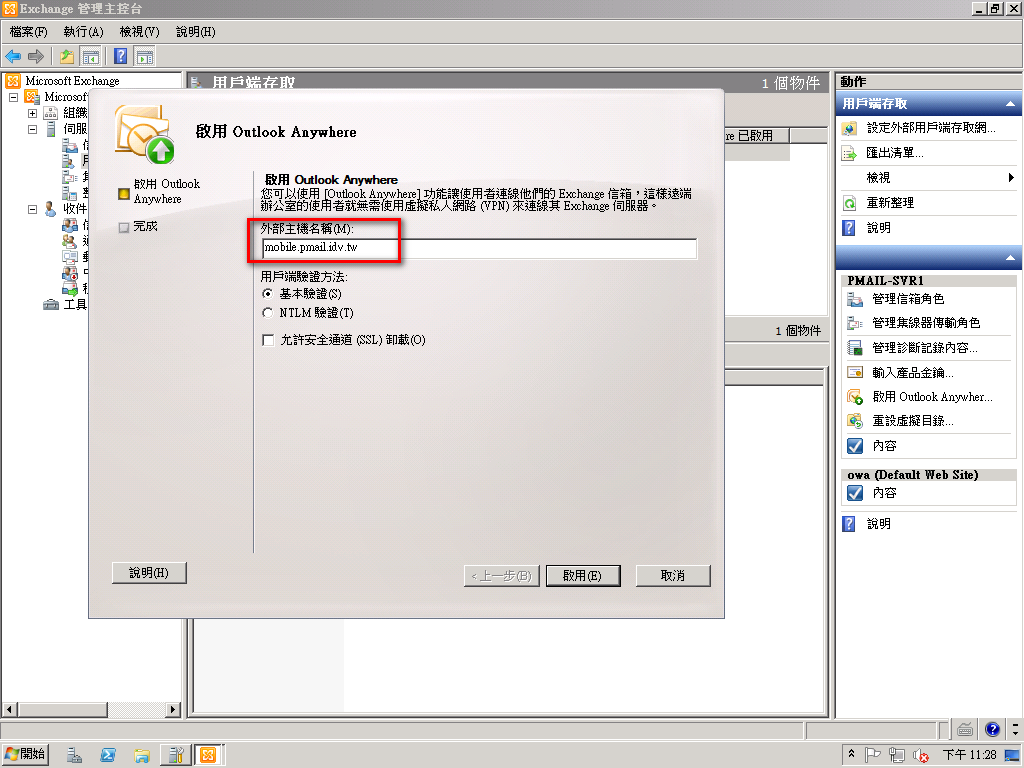Screen dimensions: 1024x768
Task: Open the 開始 Start menu
Action: click(25, 755)
